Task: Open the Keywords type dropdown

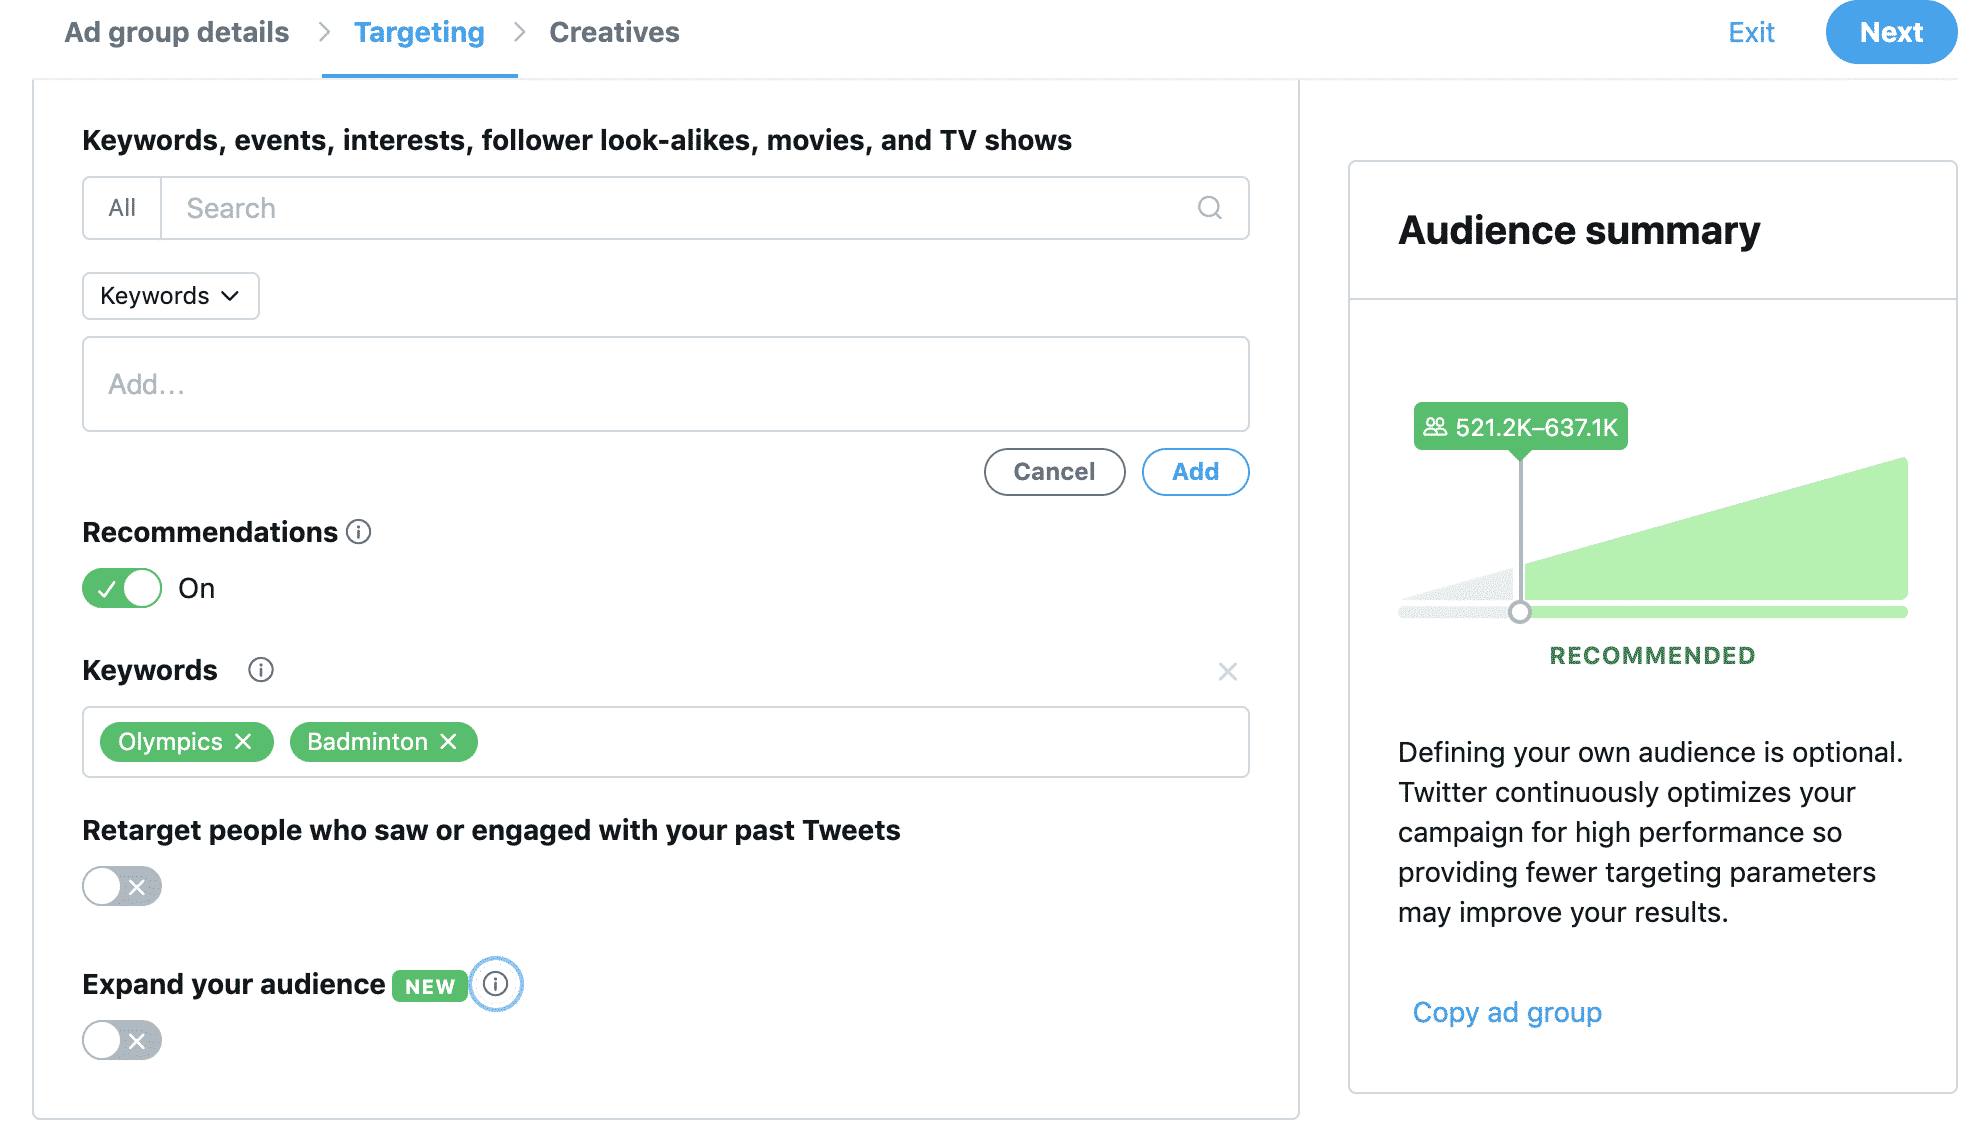Action: click(x=170, y=295)
